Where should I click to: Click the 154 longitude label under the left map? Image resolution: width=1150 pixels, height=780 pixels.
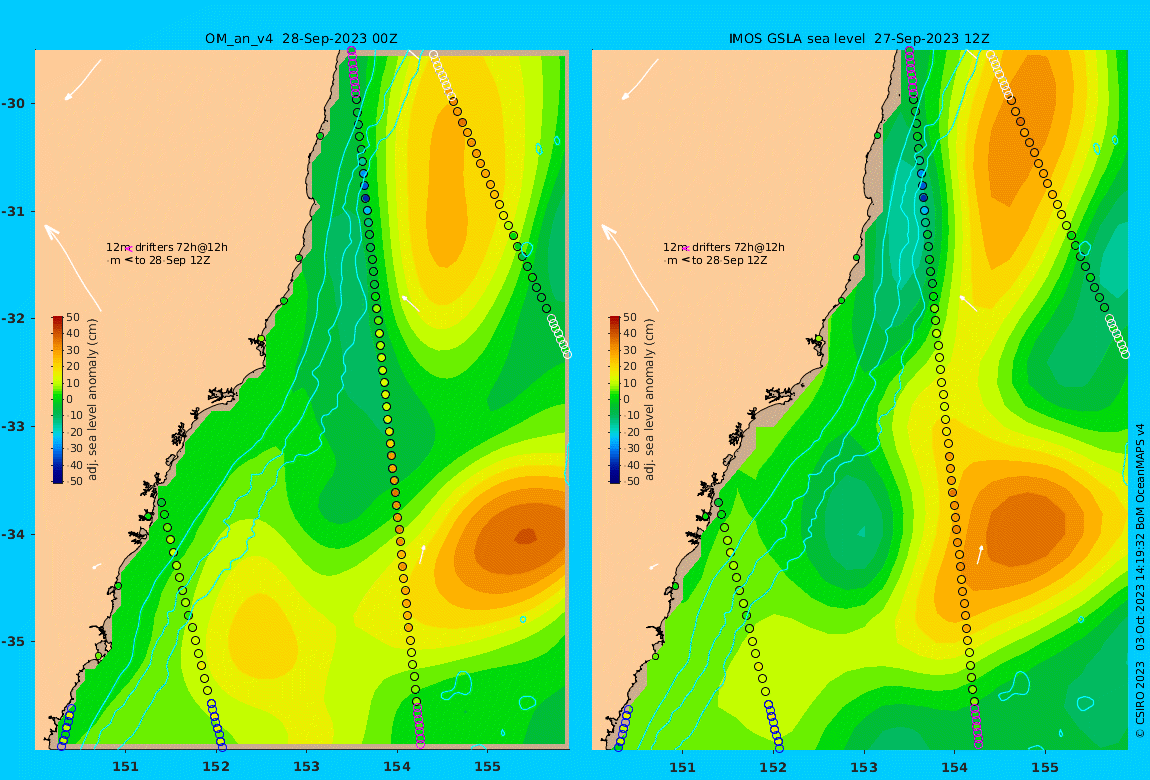pos(397,767)
